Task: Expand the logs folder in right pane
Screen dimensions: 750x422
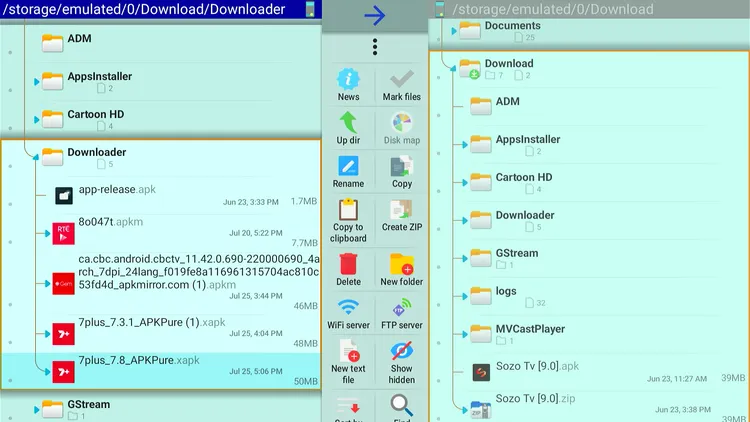Action: click(x=464, y=296)
